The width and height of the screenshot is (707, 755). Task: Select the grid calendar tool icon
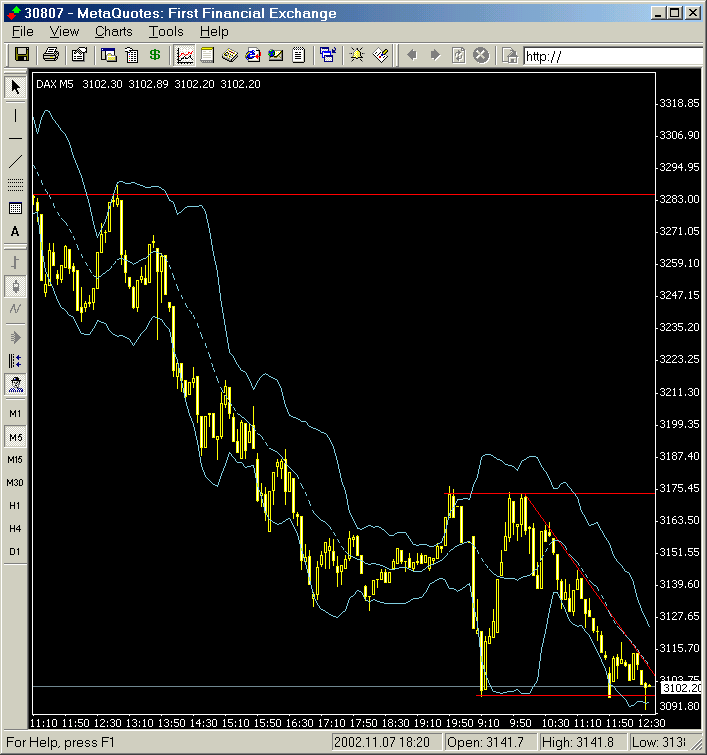click(x=15, y=208)
